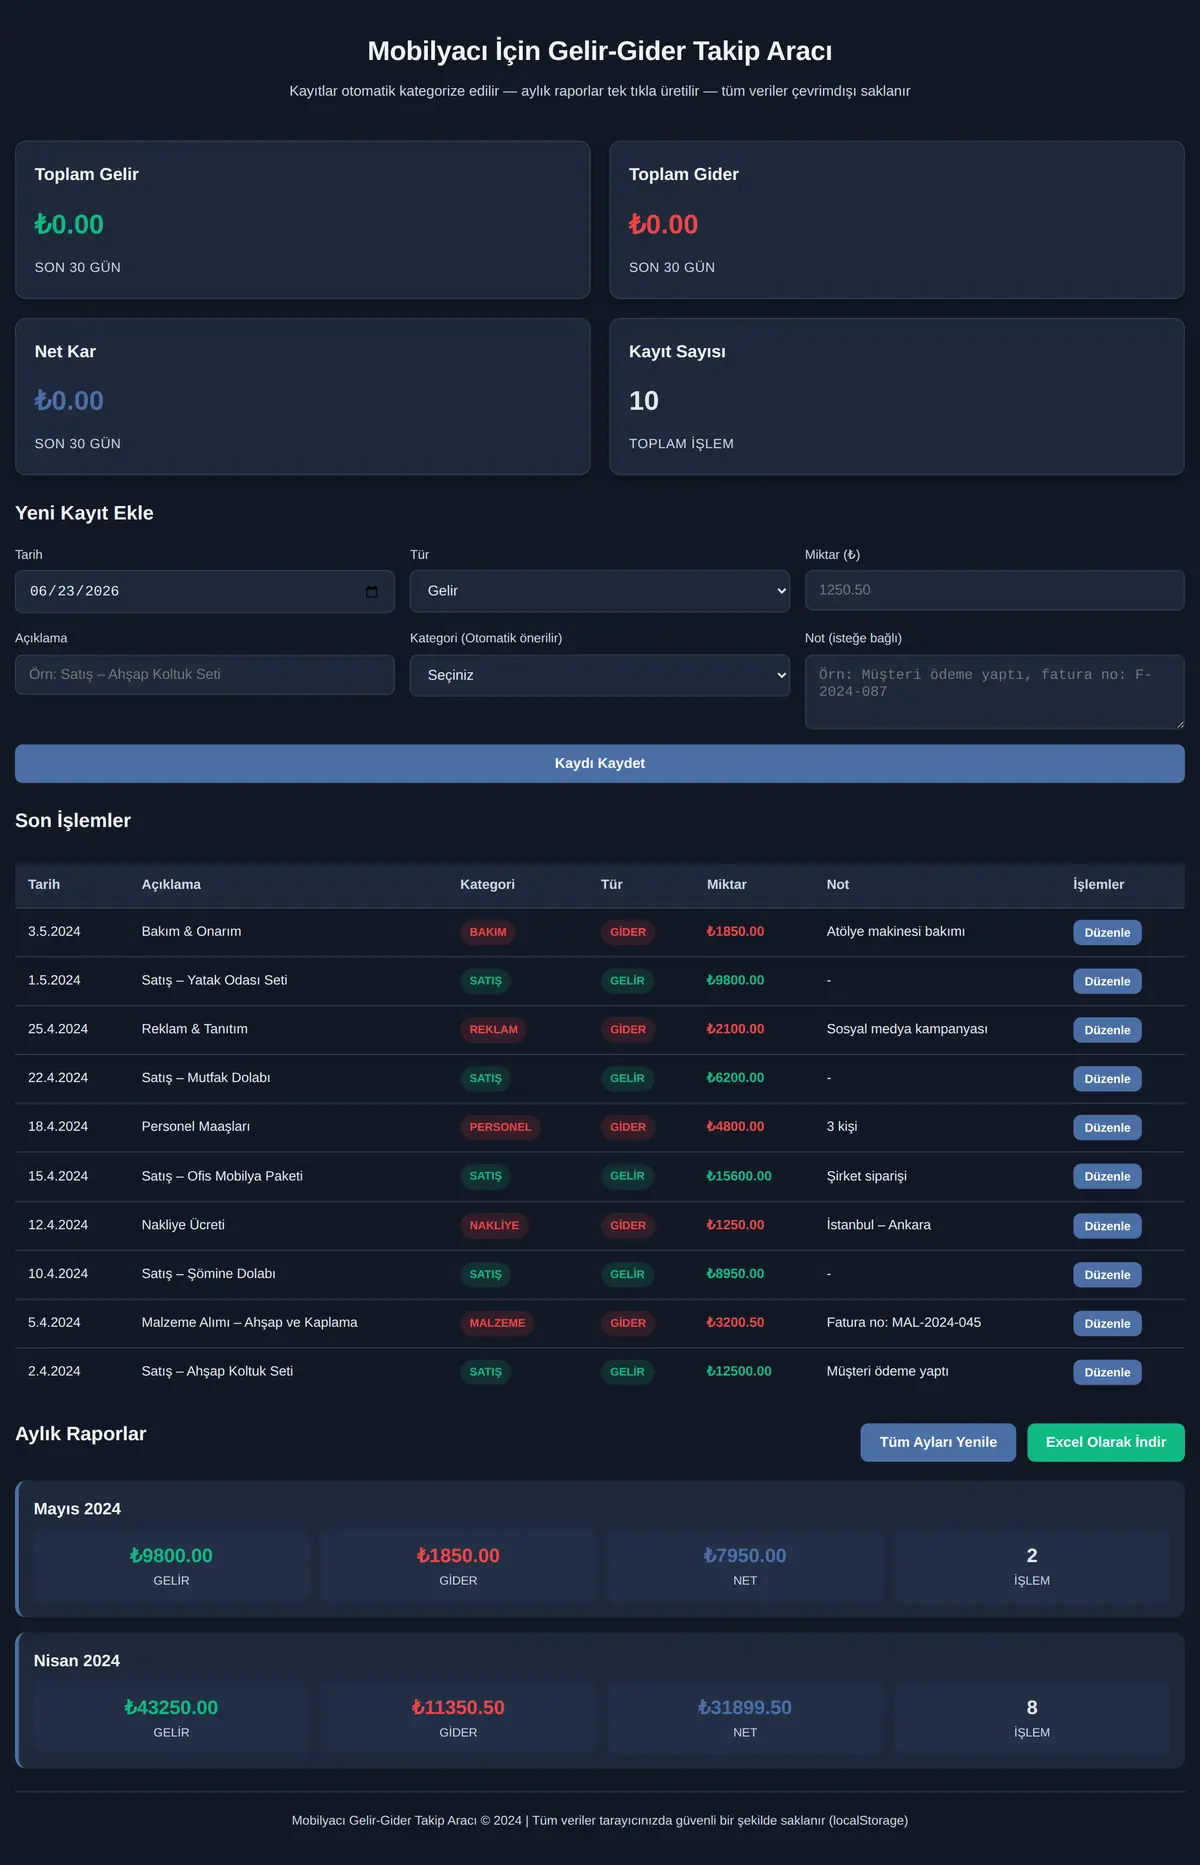
Task: Click the NAKLİYE category badge
Action: click(494, 1226)
